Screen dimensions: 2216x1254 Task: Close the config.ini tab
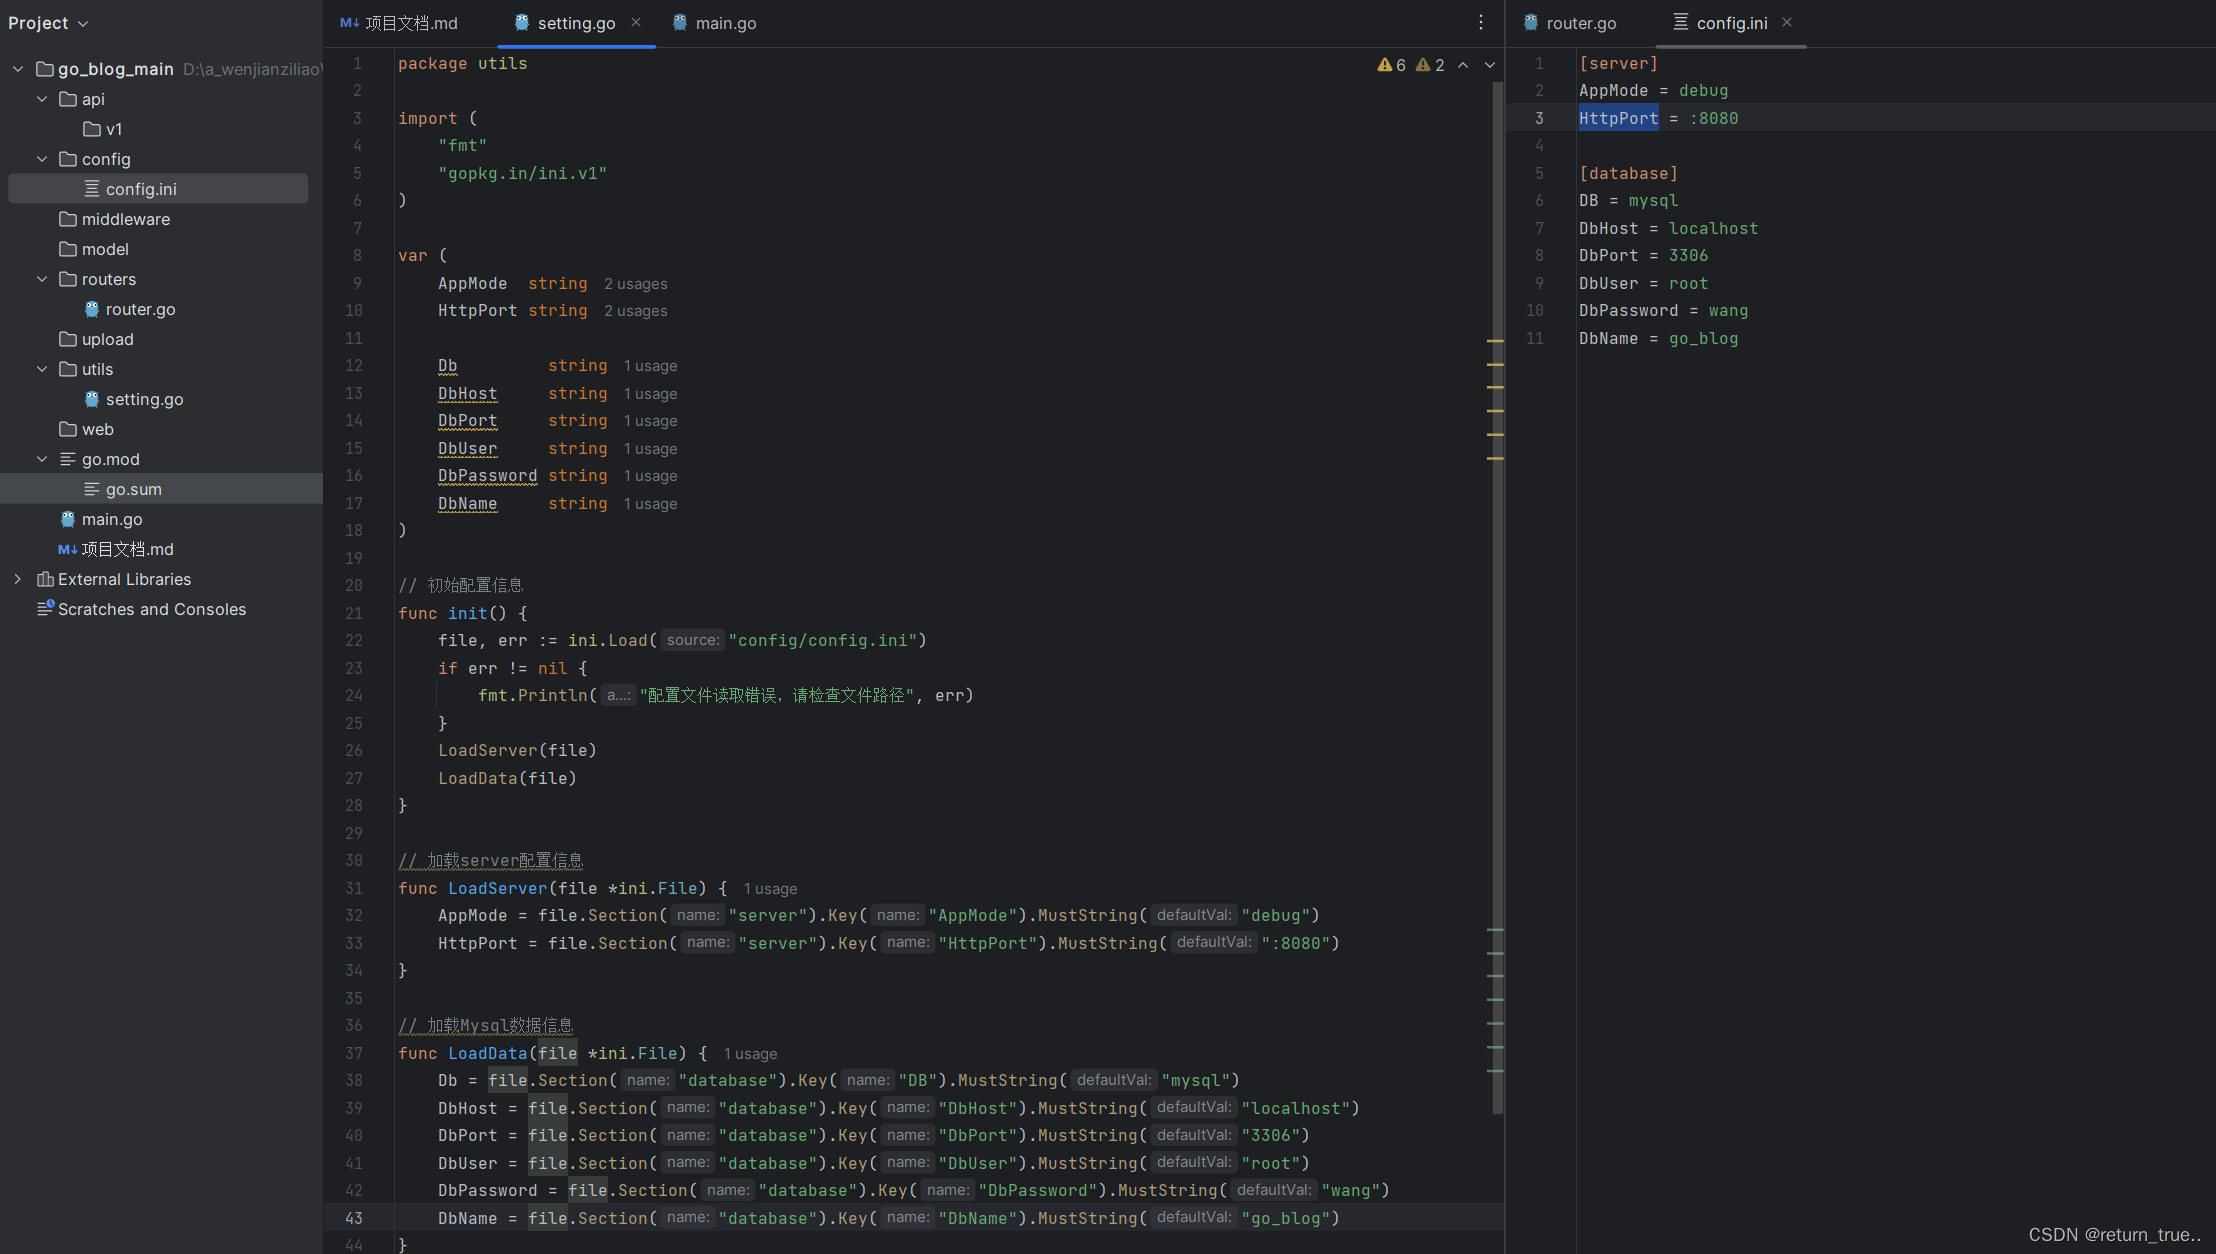click(1787, 22)
